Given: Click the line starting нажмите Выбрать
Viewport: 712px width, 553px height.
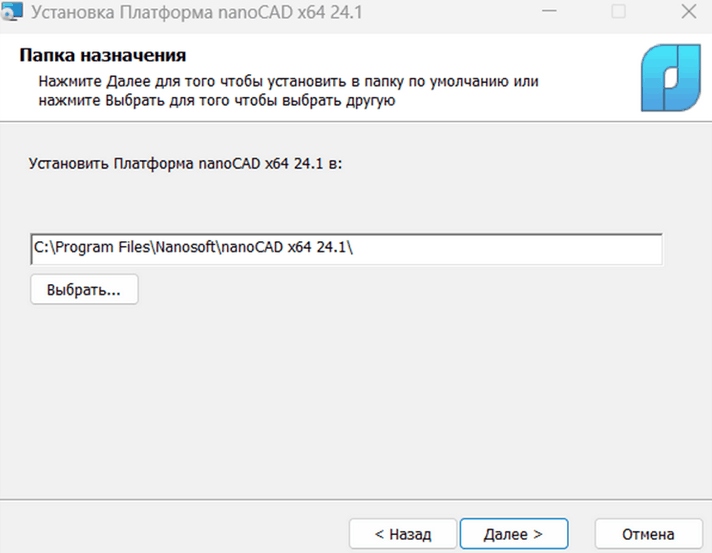Looking at the screenshot, I should 217,100.
